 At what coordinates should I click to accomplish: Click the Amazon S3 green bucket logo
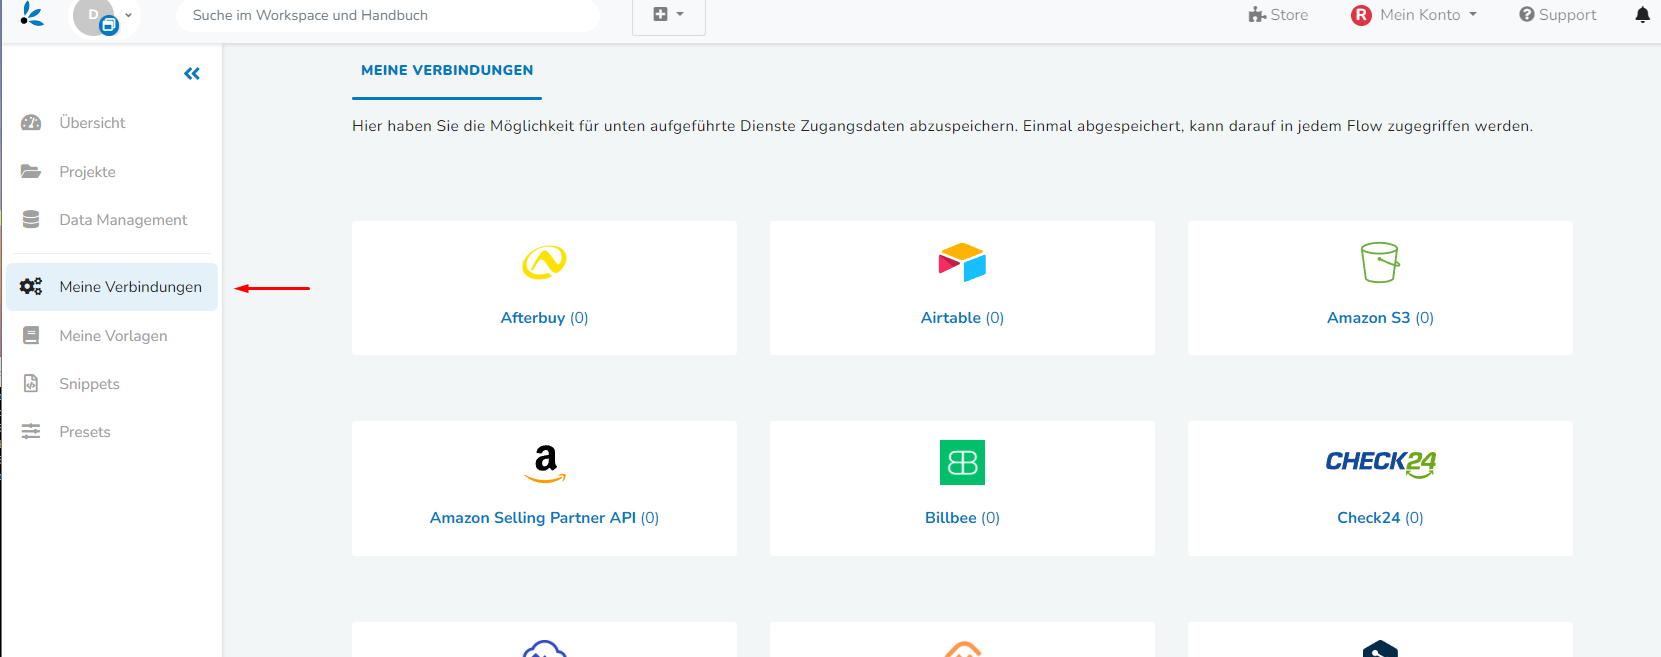tap(1380, 262)
